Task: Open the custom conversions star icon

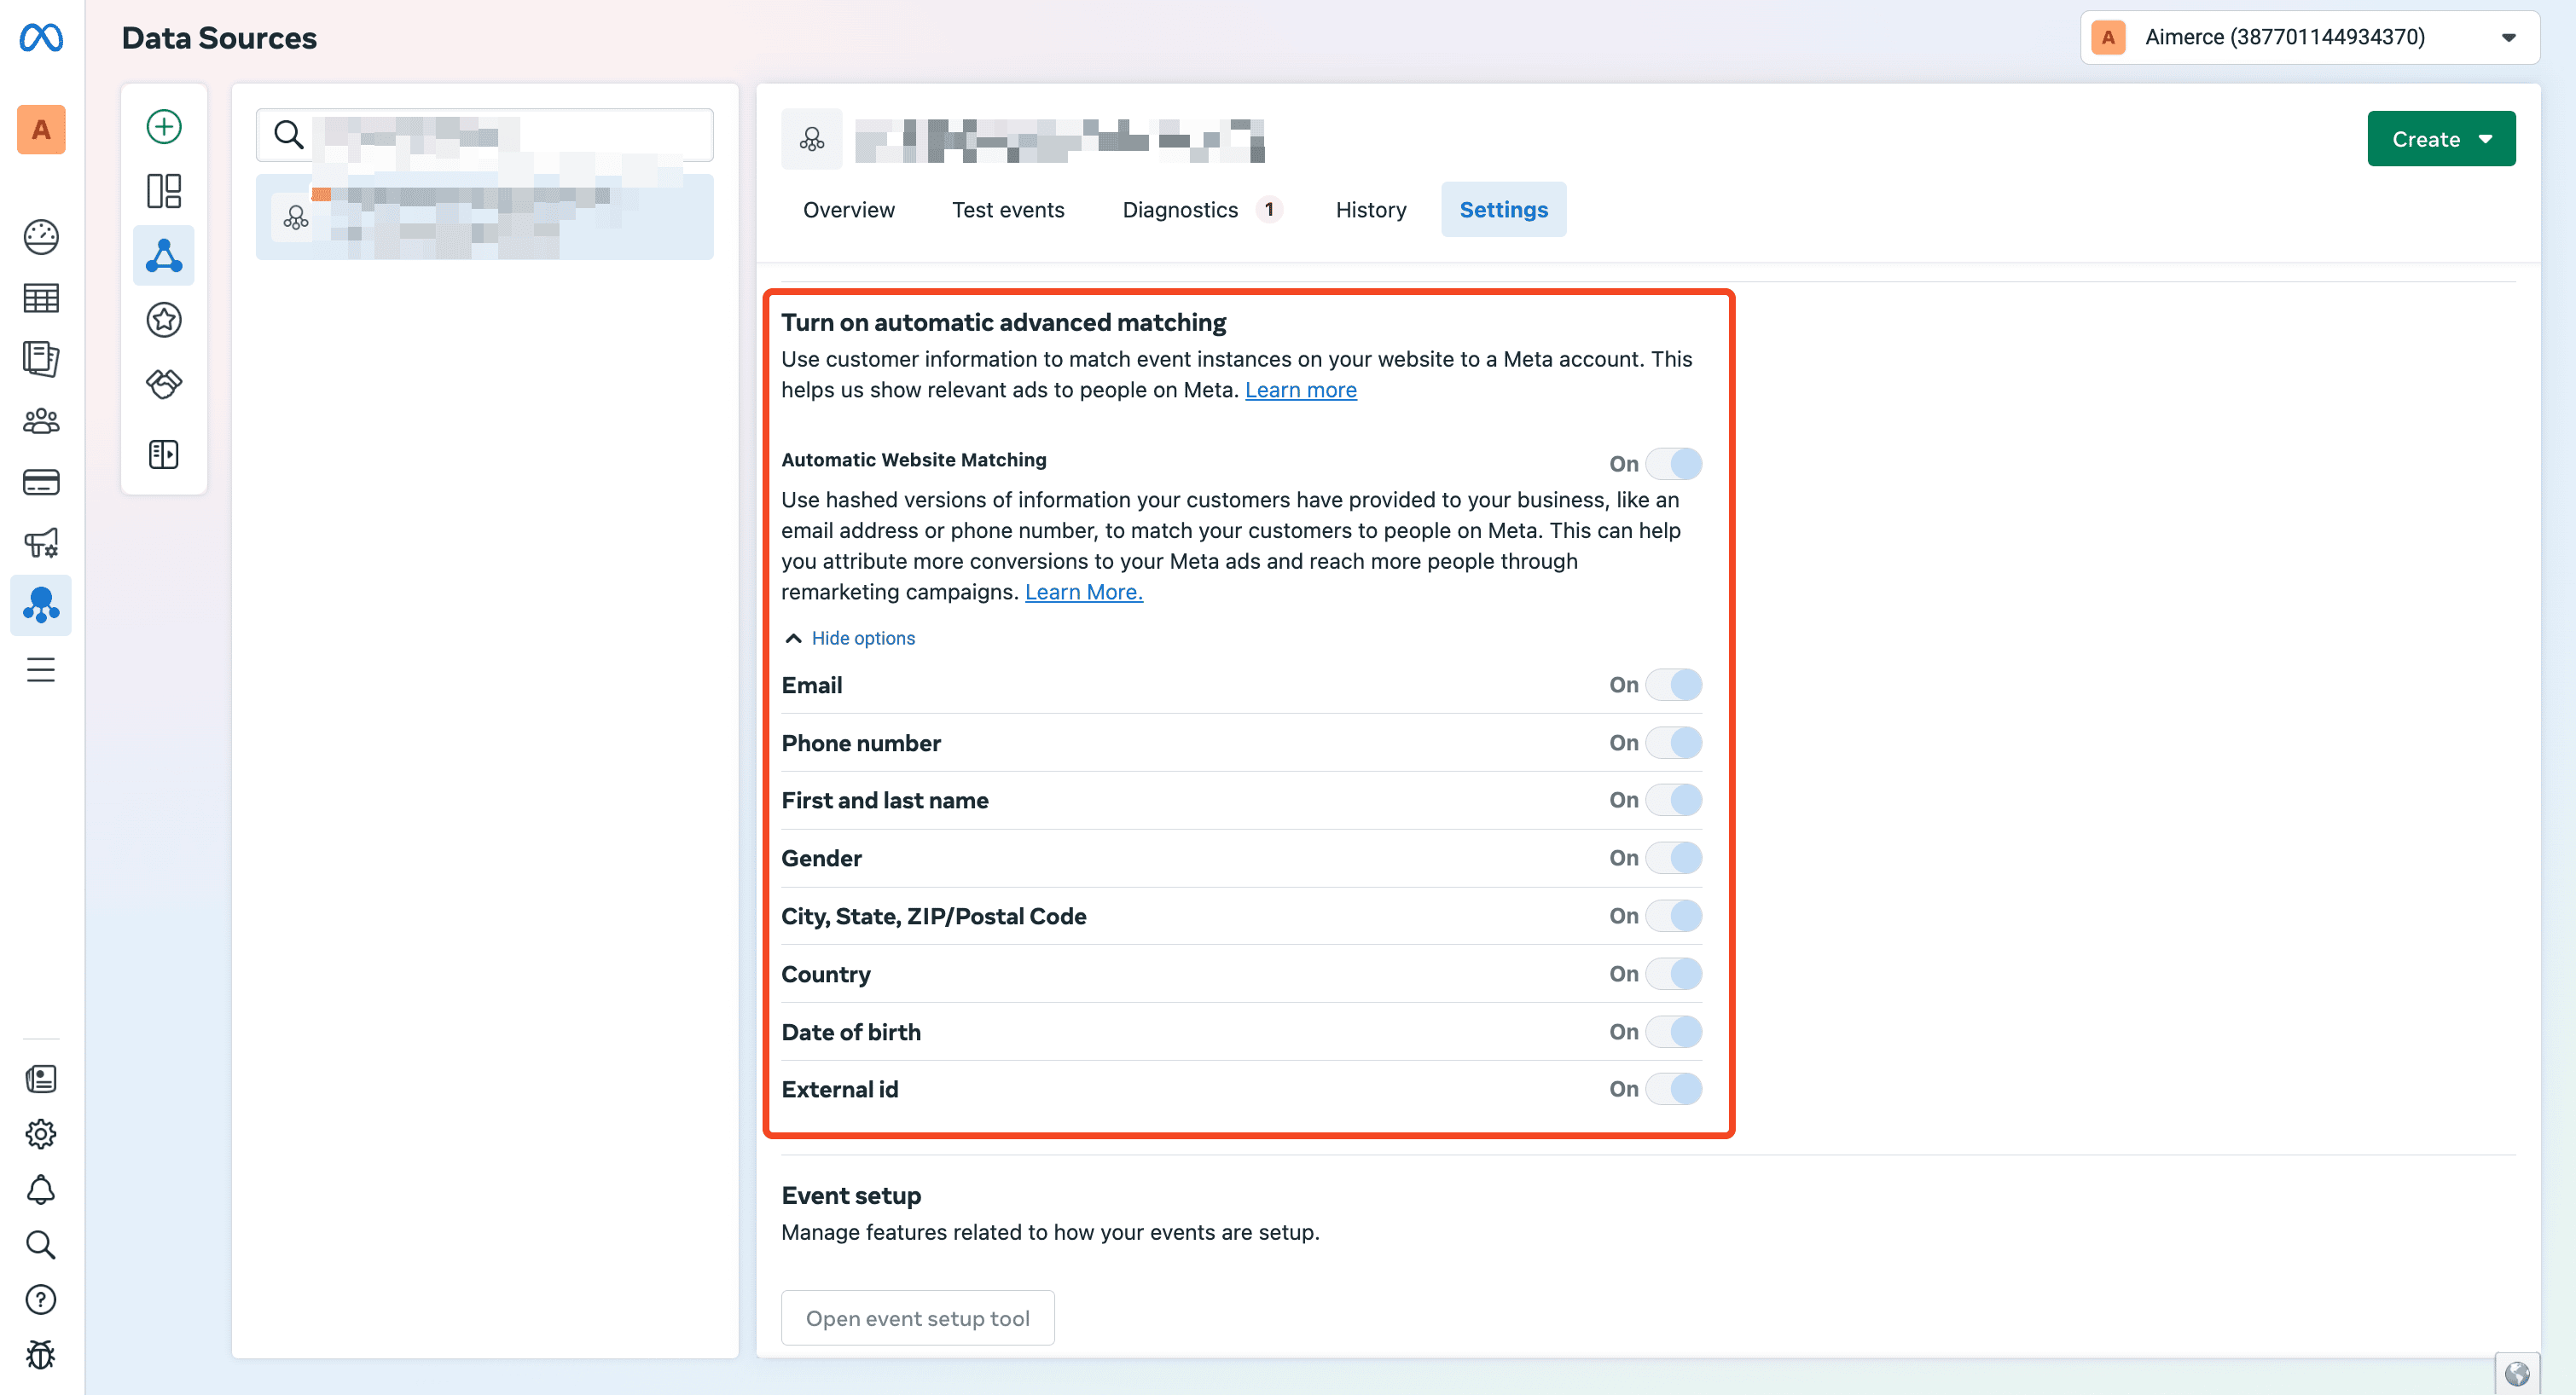Action: (x=164, y=320)
